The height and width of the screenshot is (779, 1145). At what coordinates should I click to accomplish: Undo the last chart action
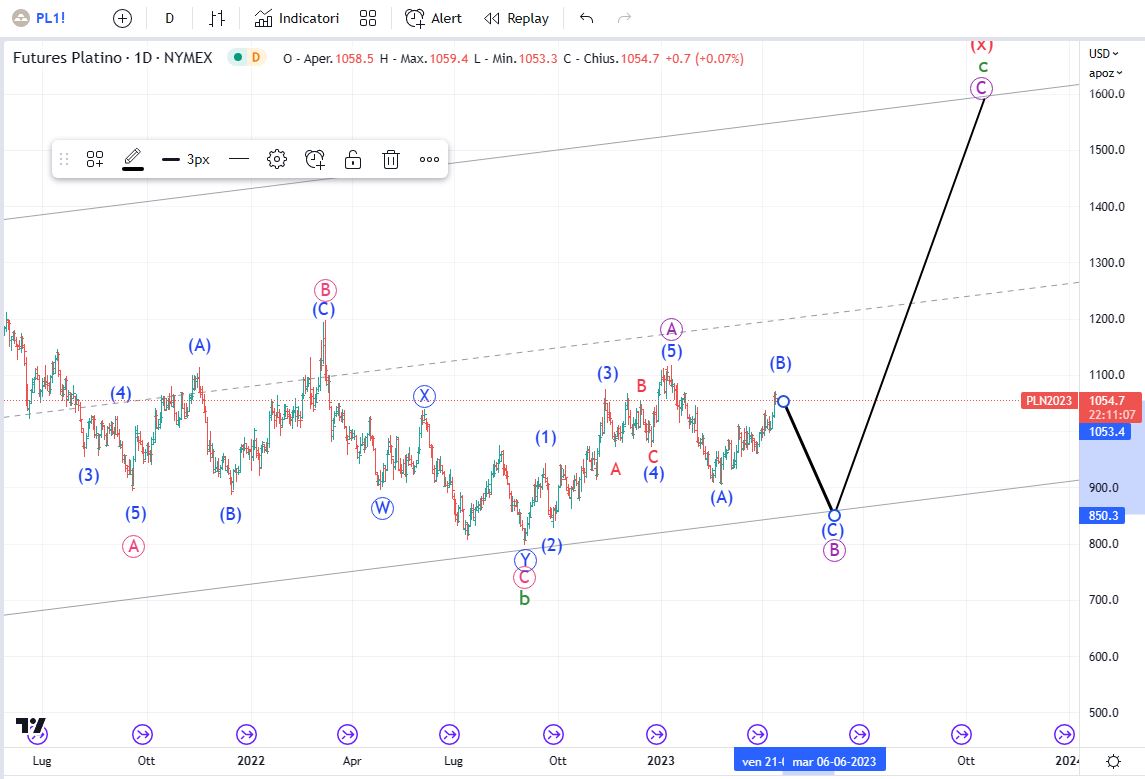click(586, 18)
